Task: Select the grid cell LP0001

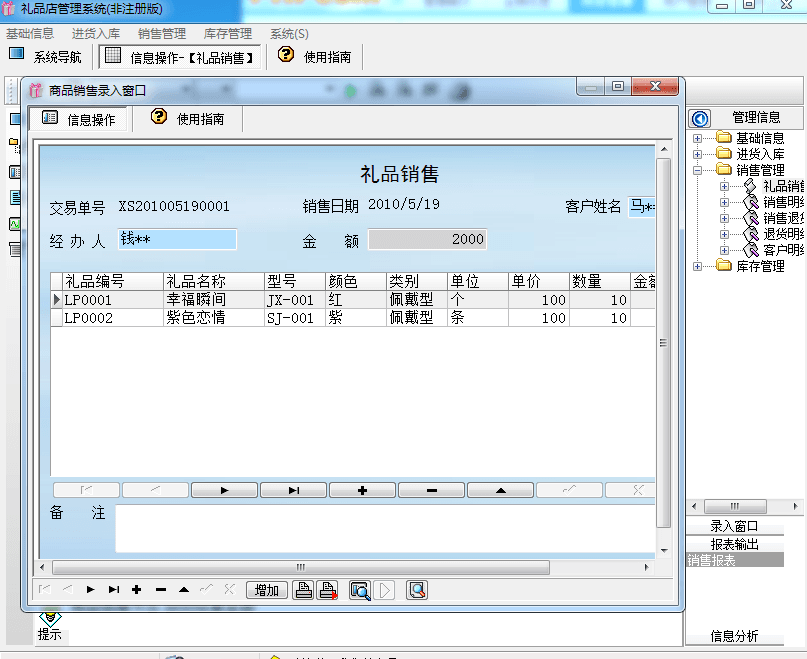Action: 113,300
